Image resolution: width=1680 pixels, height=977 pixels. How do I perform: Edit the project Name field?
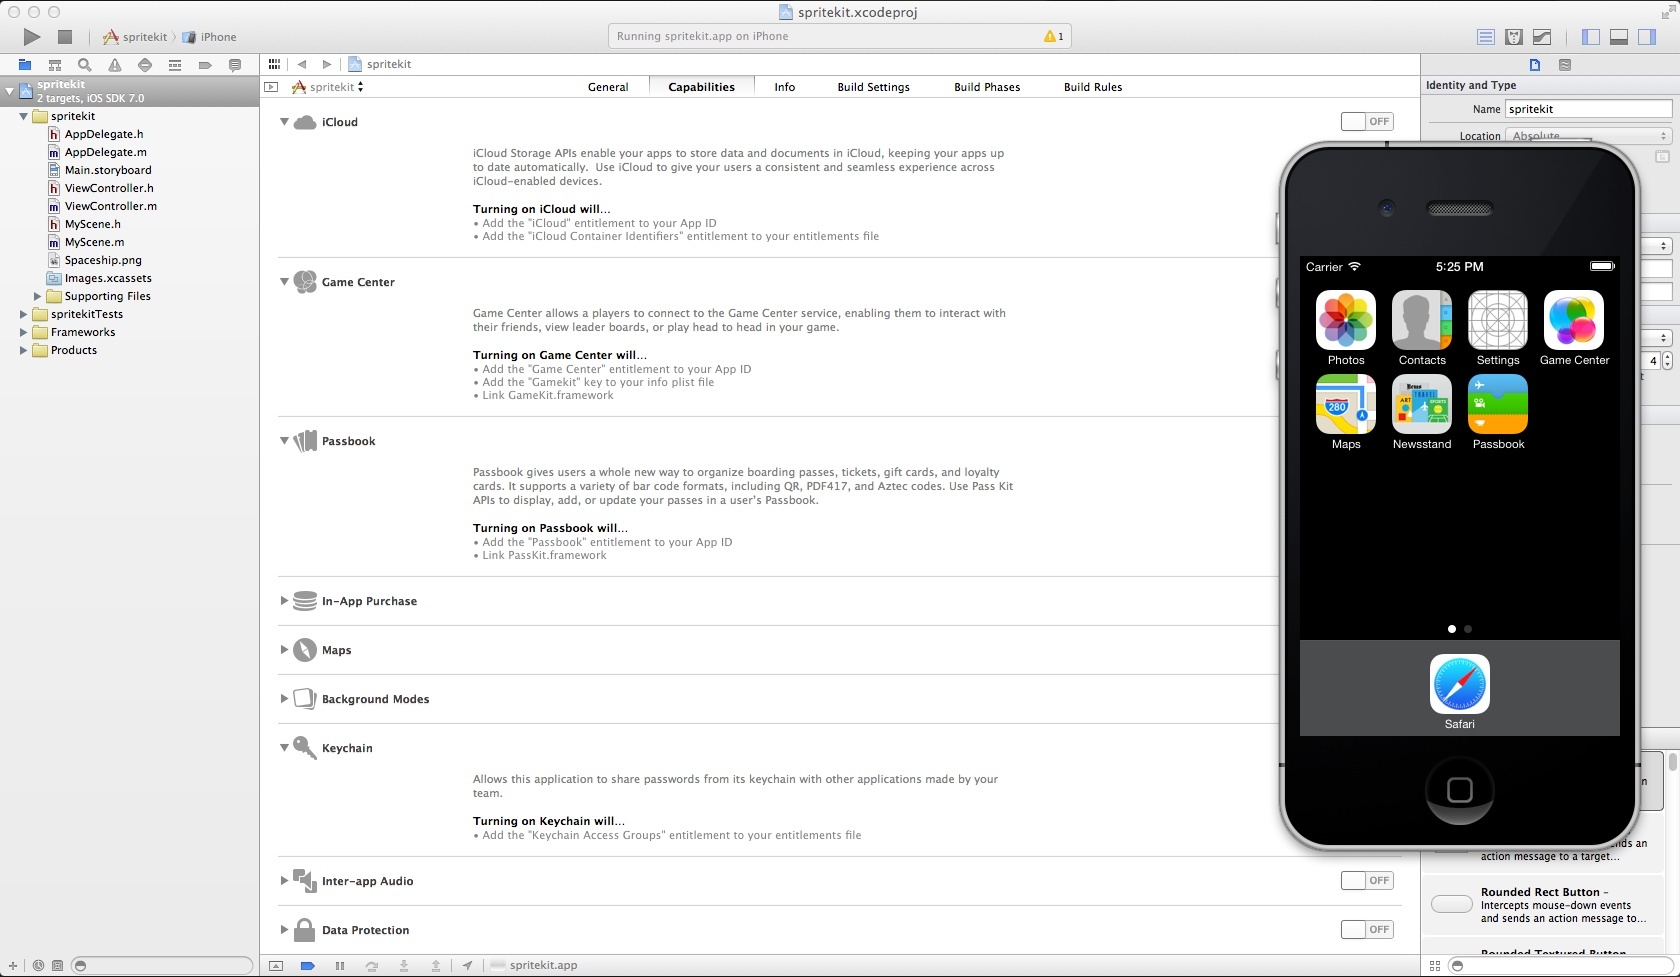pos(1588,109)
